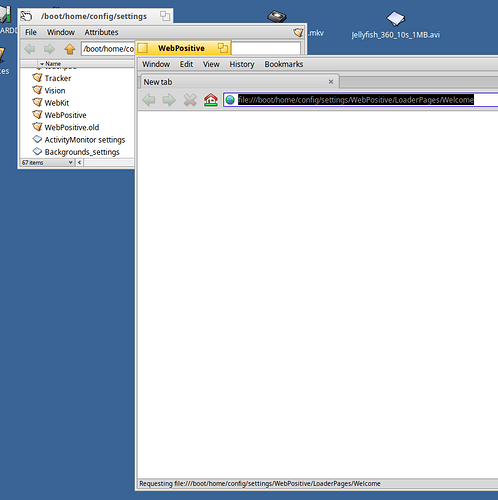Select the WebKit folder name
This screenshot has width=498, height=500.
coord(57,103)
